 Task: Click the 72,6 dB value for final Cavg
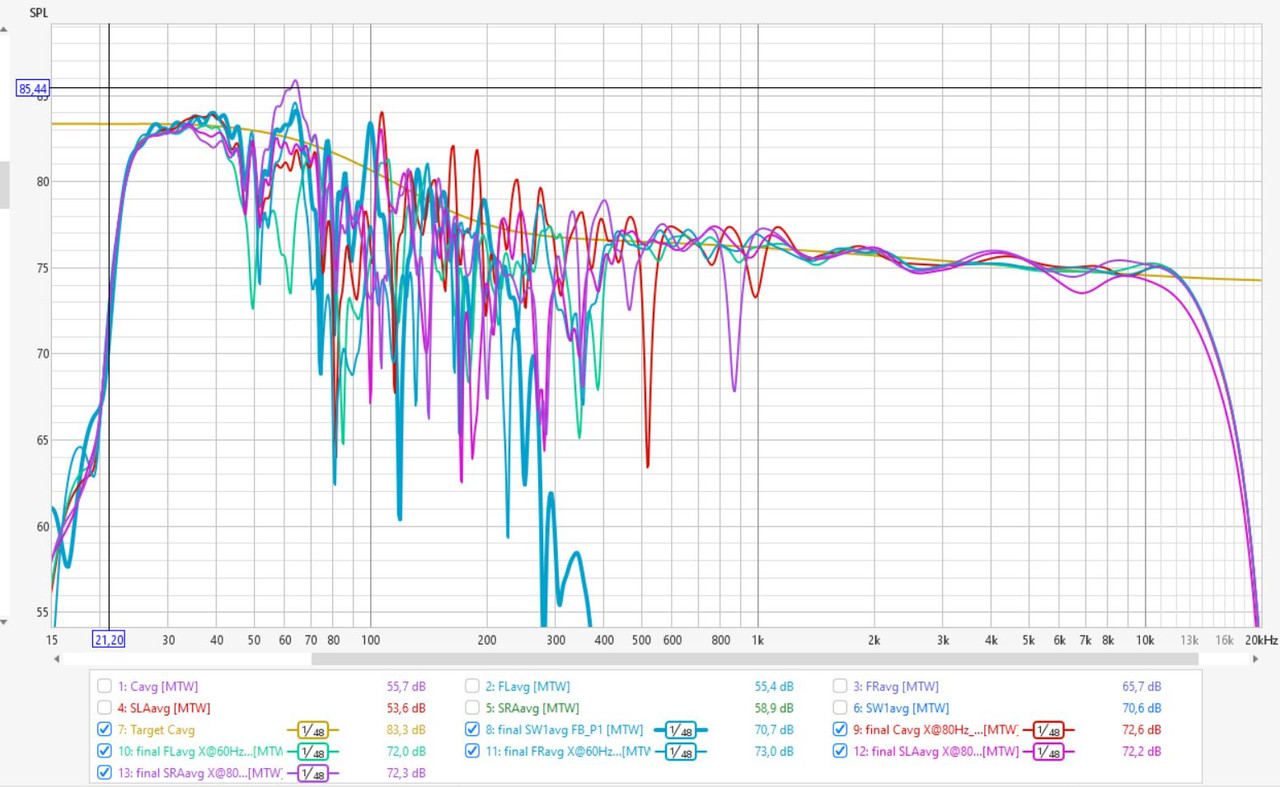[1142, 730]
